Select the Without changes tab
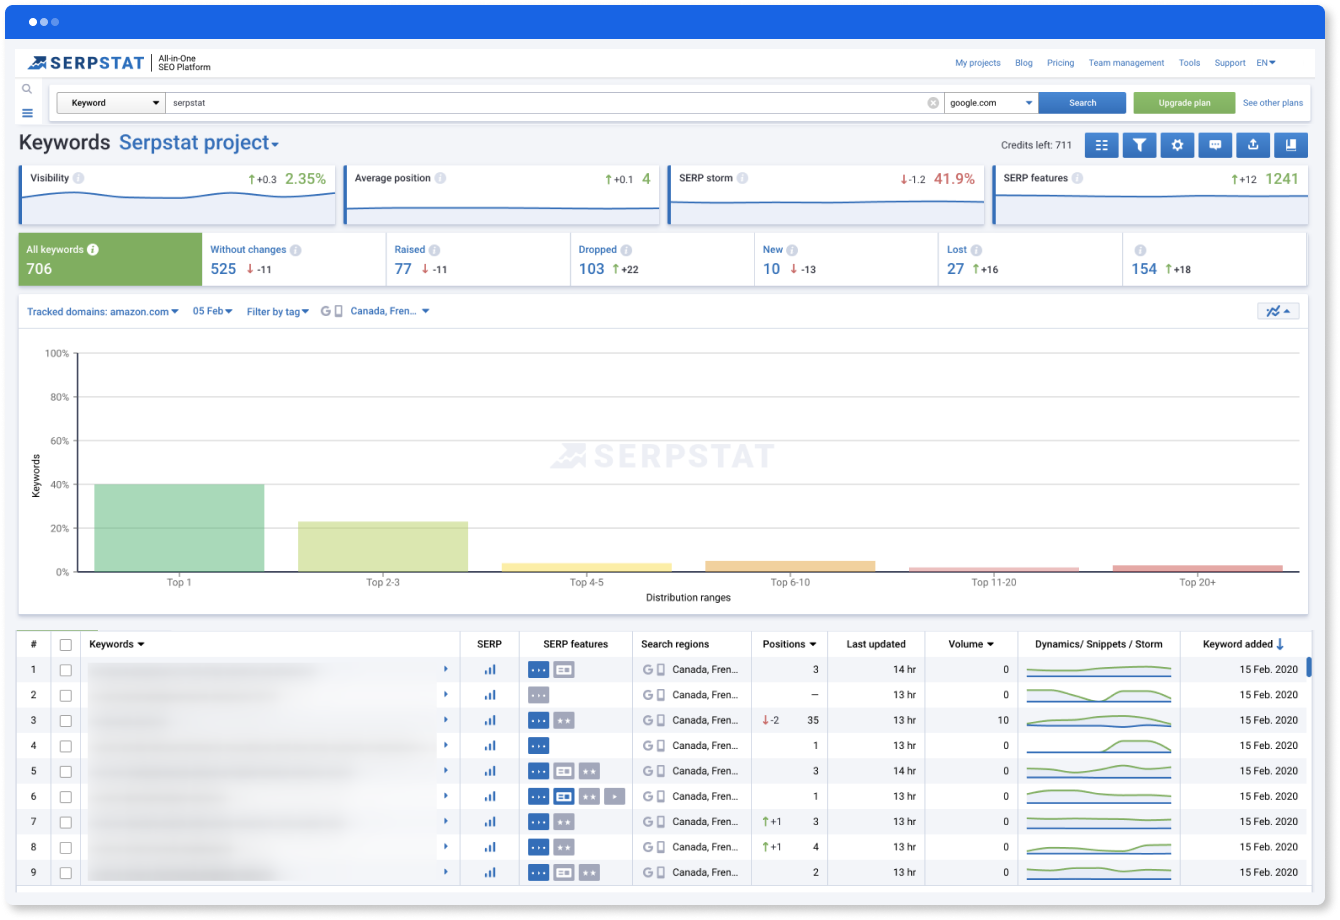The image size is (1340, 920). click(294, 259)
